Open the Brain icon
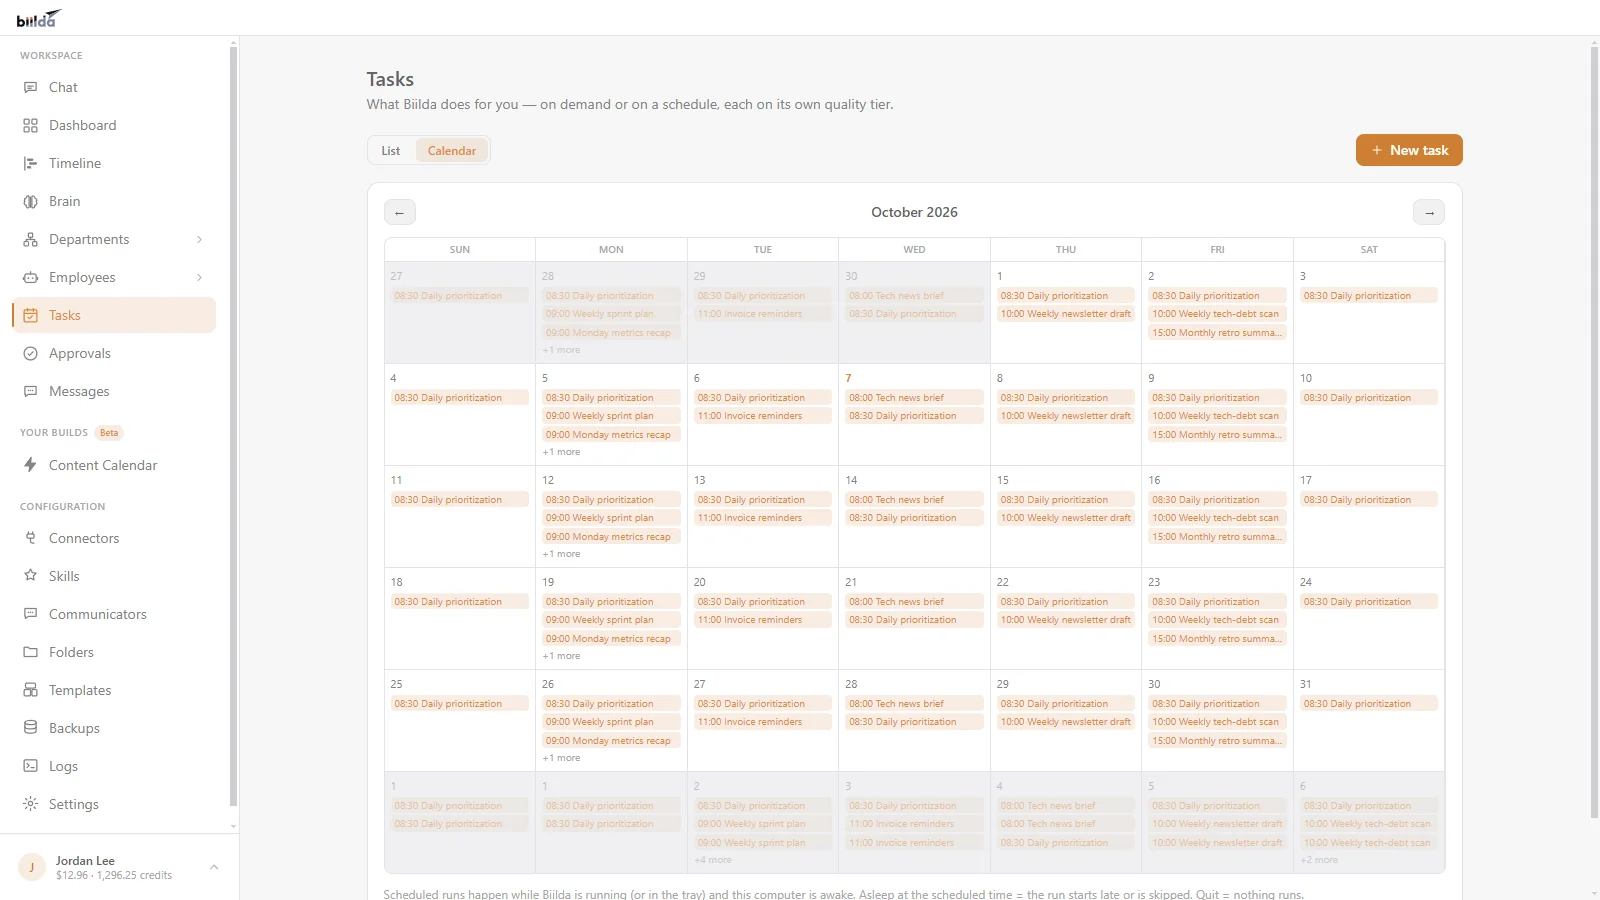1600x900 pixels. tap(30, 201)
